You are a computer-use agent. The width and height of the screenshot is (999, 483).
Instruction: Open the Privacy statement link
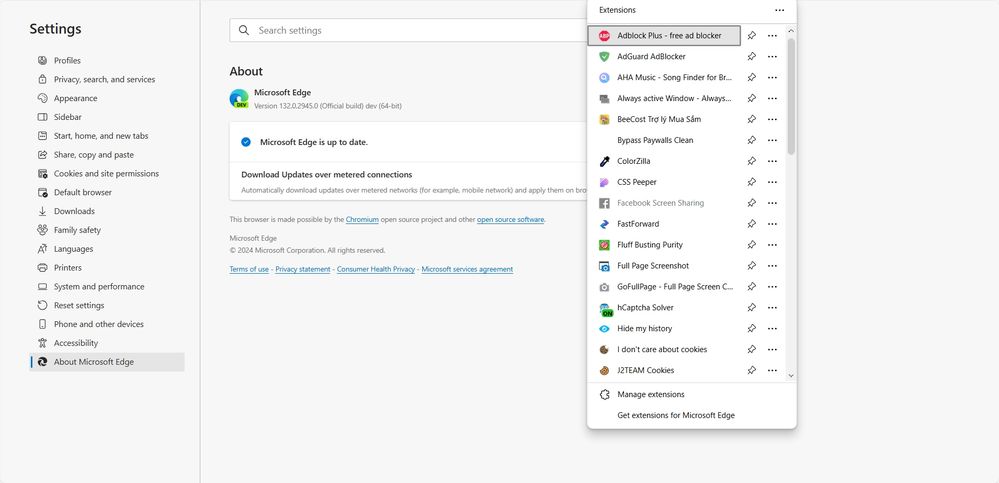[x=303, y=270]
